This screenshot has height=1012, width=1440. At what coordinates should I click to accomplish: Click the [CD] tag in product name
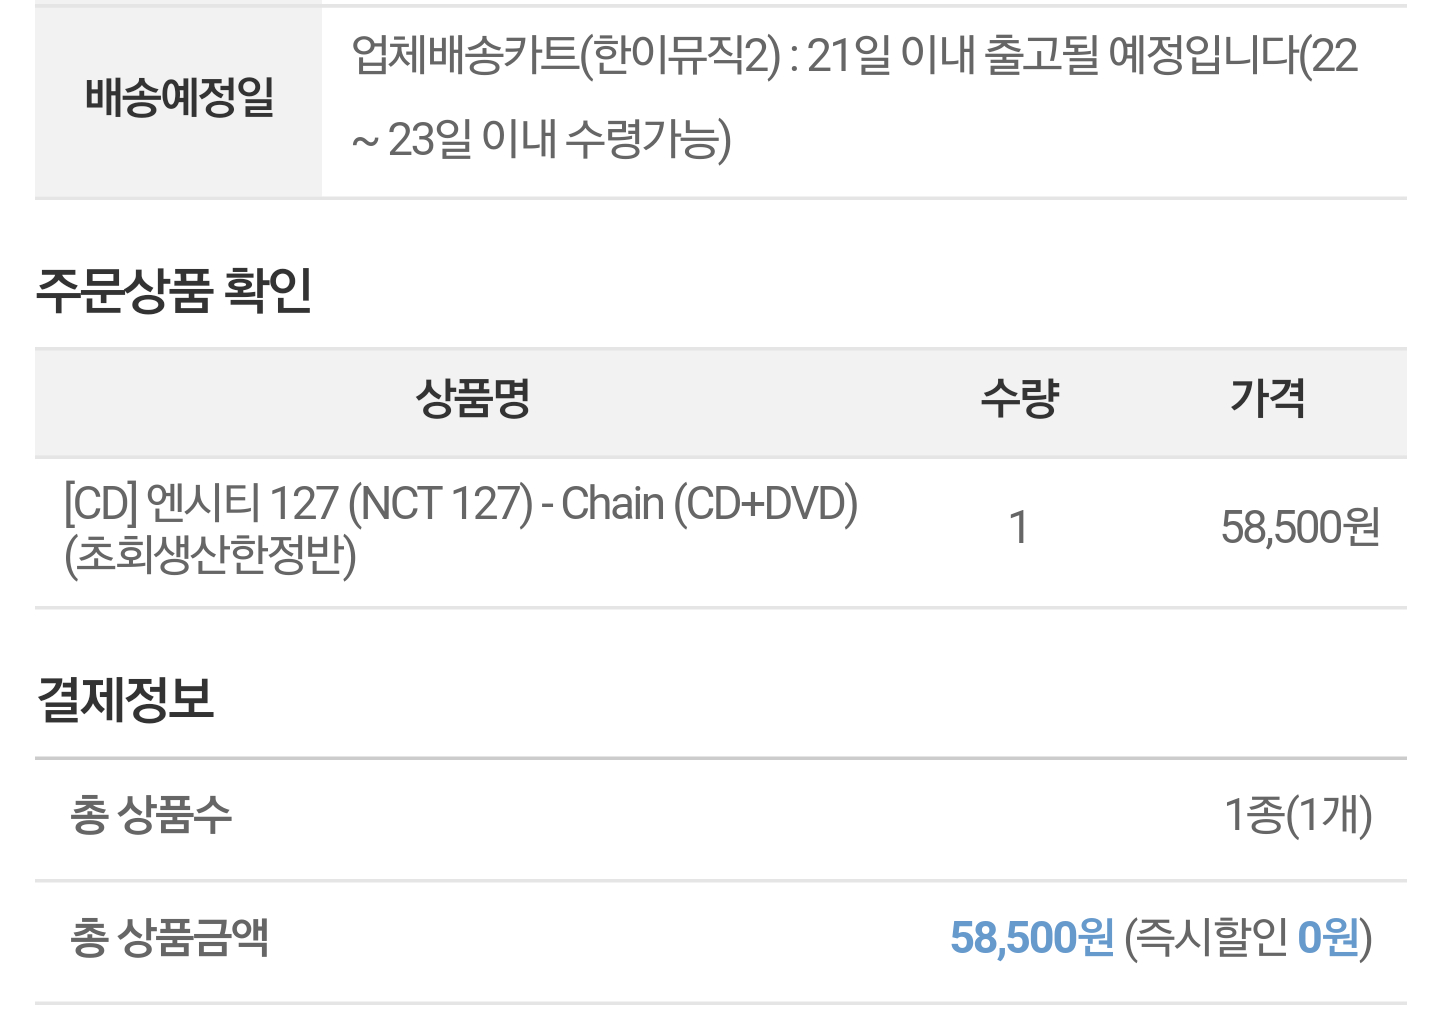100,504
